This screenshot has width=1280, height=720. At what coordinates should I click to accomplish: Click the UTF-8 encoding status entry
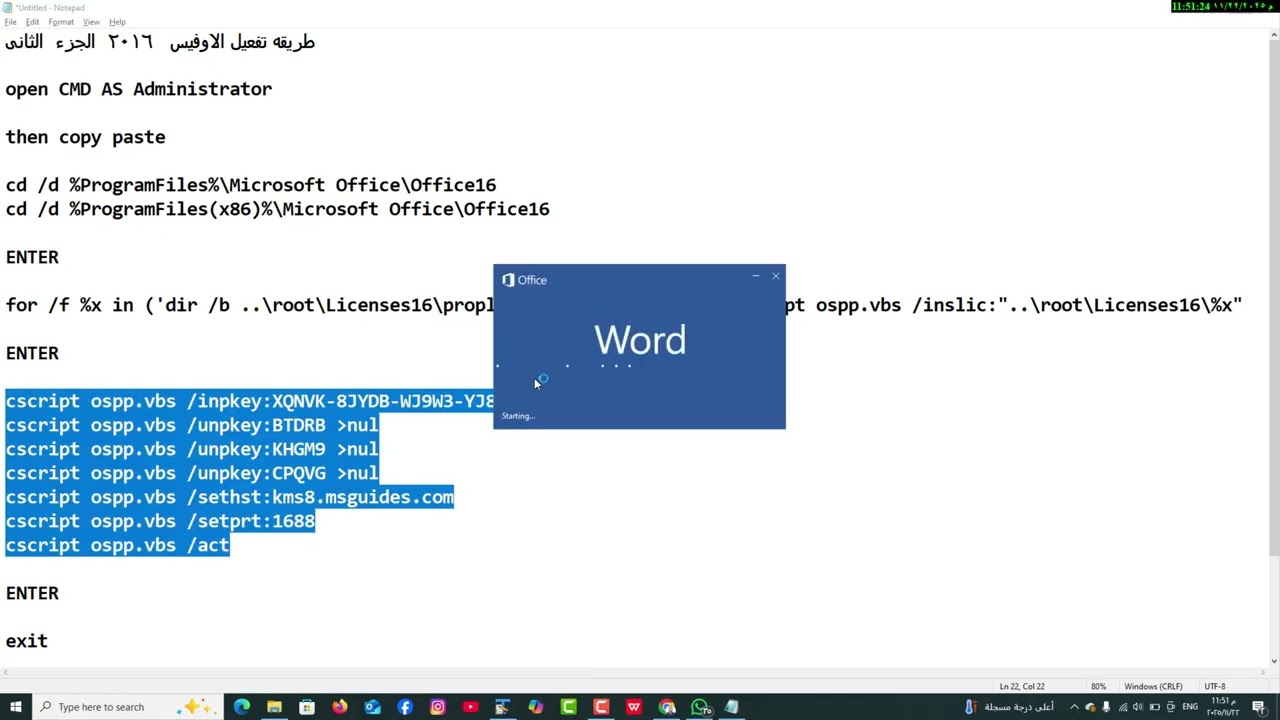pyautogui.click(x=1214, y=686)
